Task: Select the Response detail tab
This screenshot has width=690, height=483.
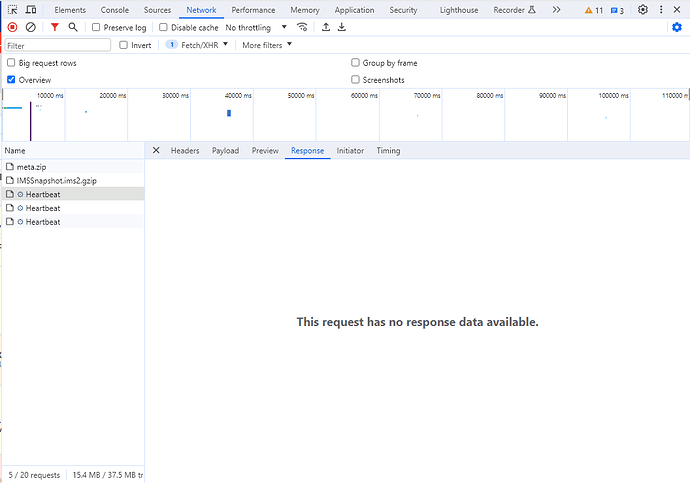Action: tap(307, 150)
